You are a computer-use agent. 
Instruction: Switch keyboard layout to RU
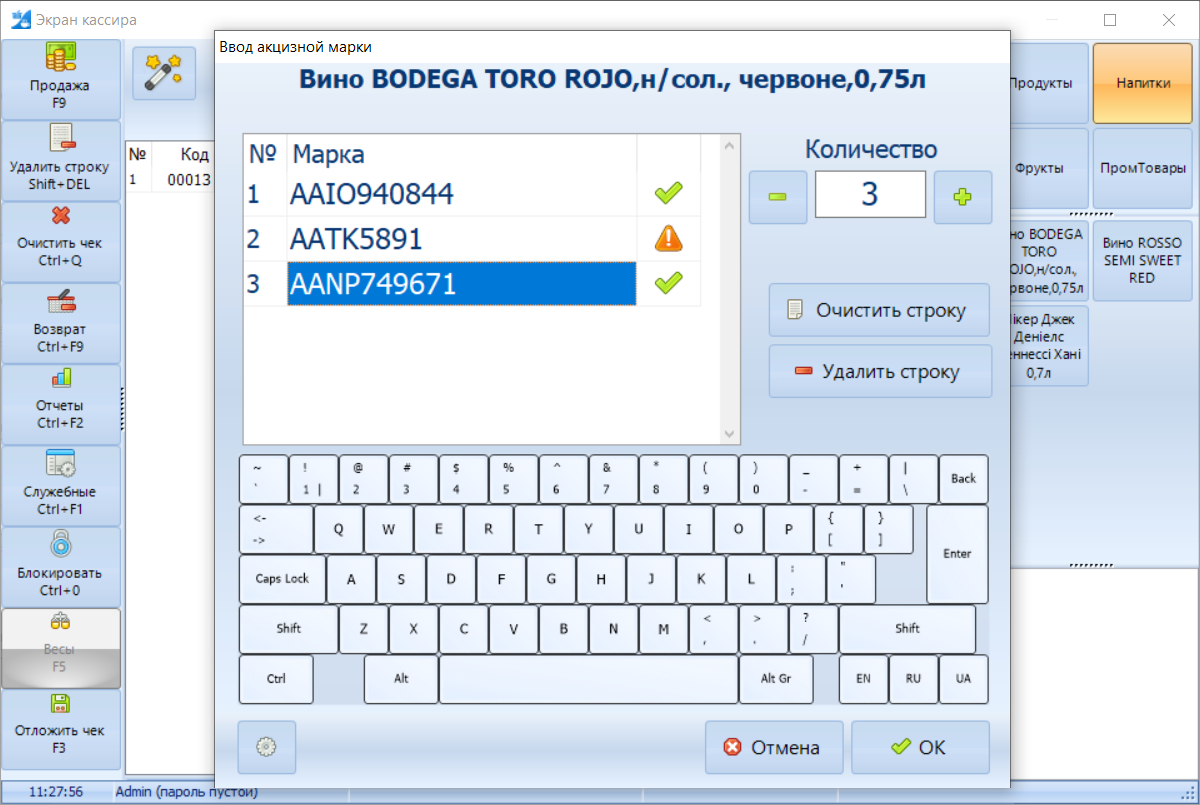pos(913,679)
